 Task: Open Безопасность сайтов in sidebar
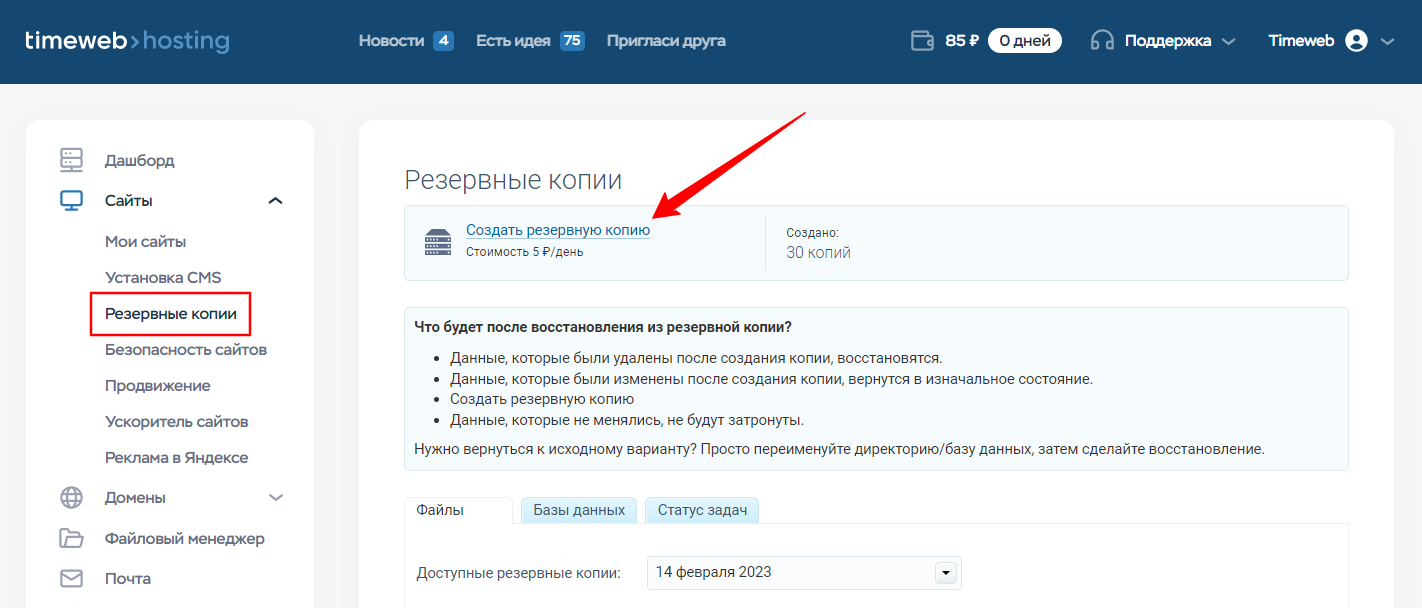[186, 349]
